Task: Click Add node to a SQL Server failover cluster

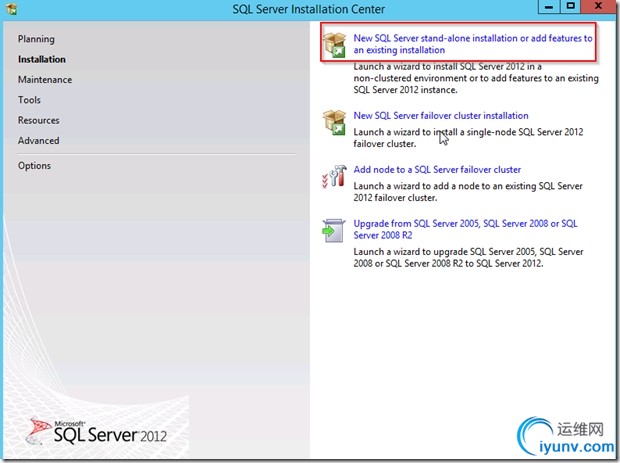Action: coord(437,170)
